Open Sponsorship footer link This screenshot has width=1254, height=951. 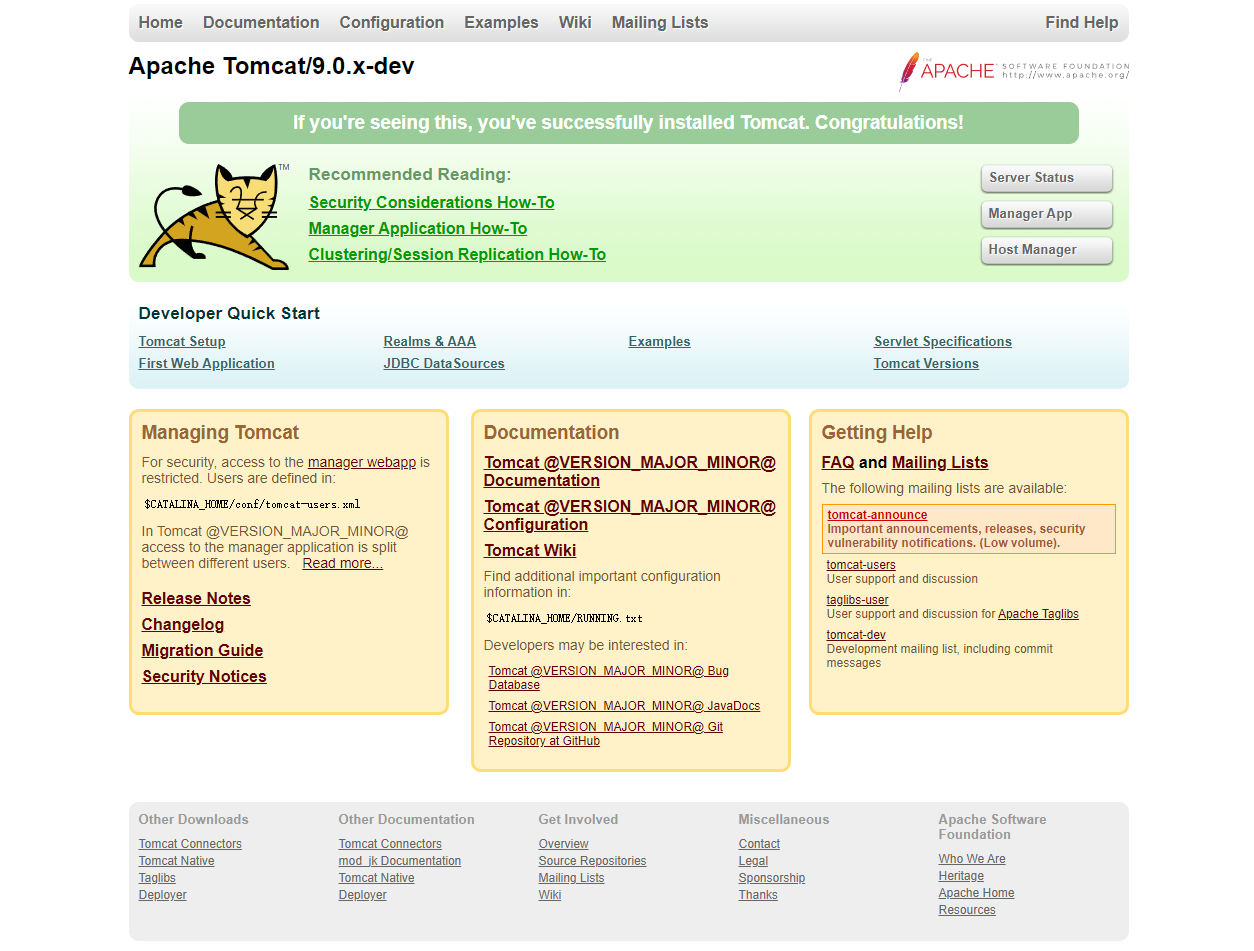click(x=772, y=878)
